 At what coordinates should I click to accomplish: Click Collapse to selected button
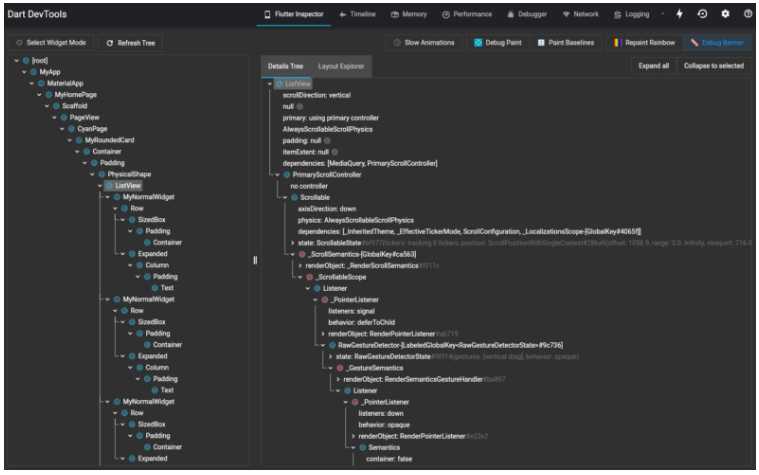pos(714,66)
